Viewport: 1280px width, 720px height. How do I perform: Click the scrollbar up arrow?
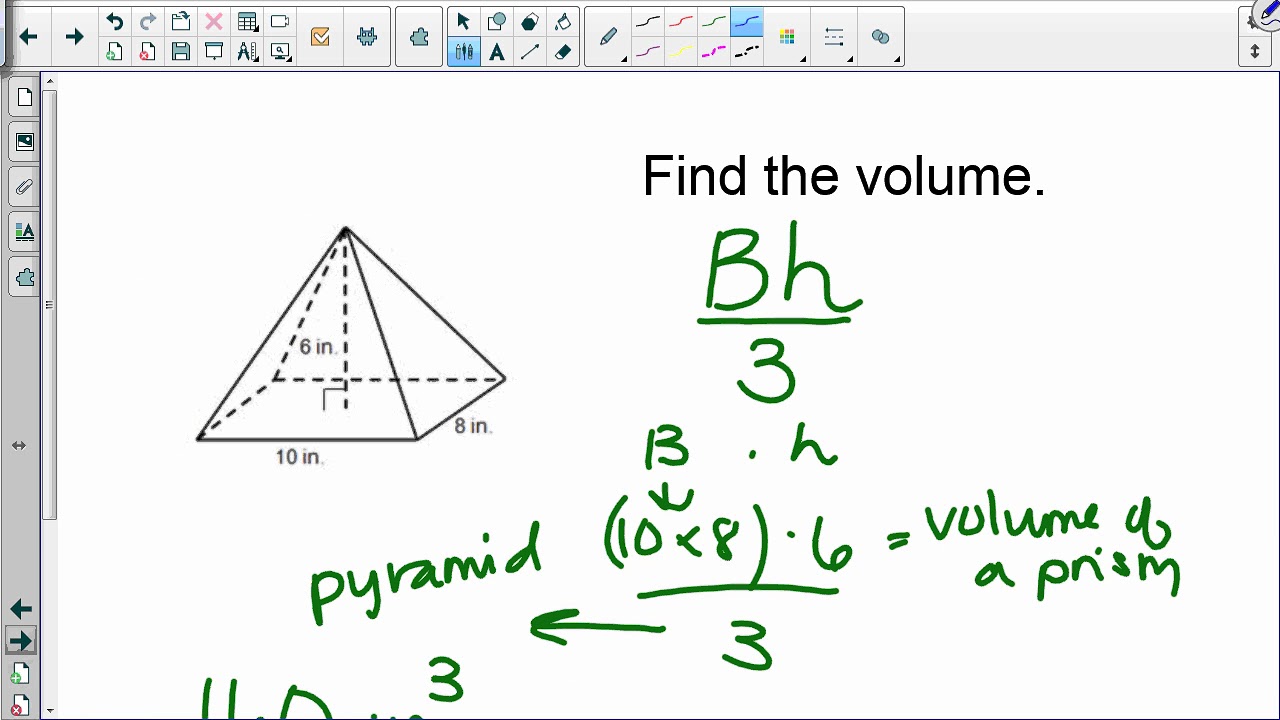click(x=50, y=81)
